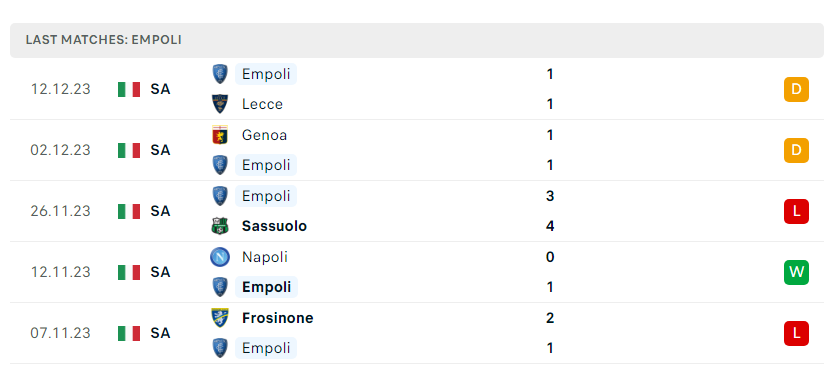Open the Napoli team link
The image size is (832, 372).
coord(265,257)
